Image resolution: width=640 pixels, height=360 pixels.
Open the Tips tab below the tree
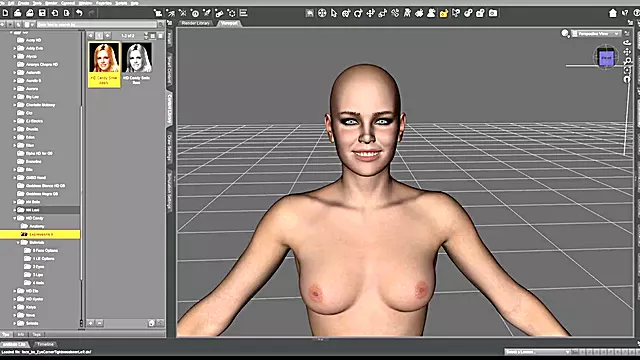coord(6,334)
